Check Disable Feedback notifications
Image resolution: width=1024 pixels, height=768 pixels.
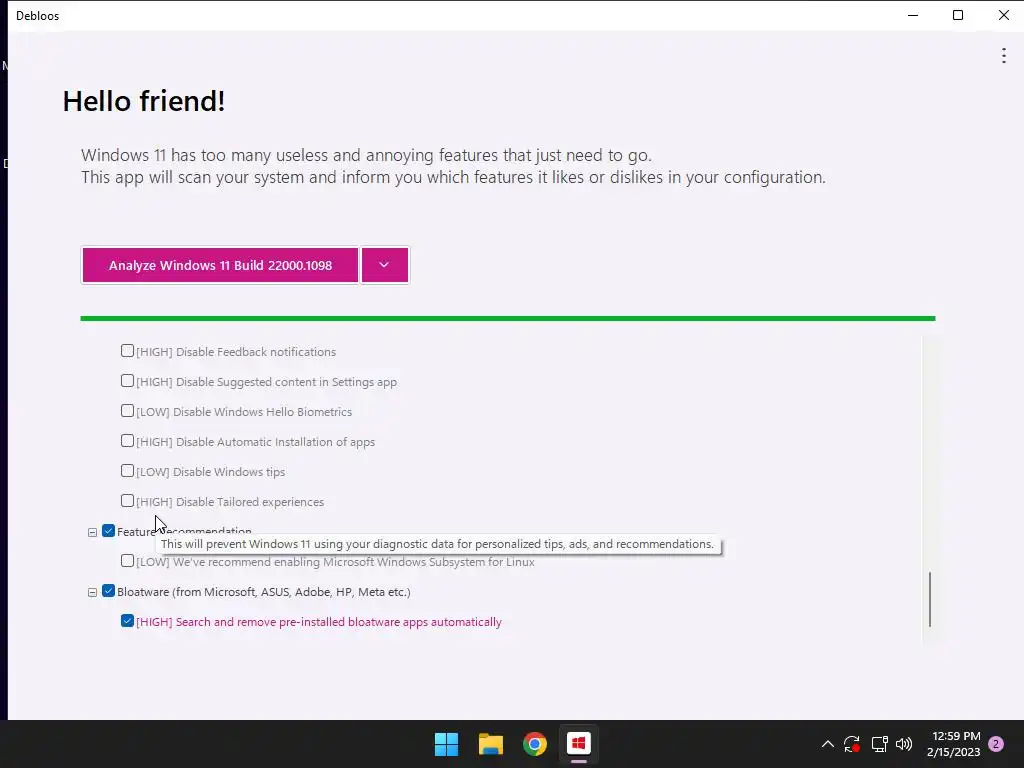pos(127,351)
